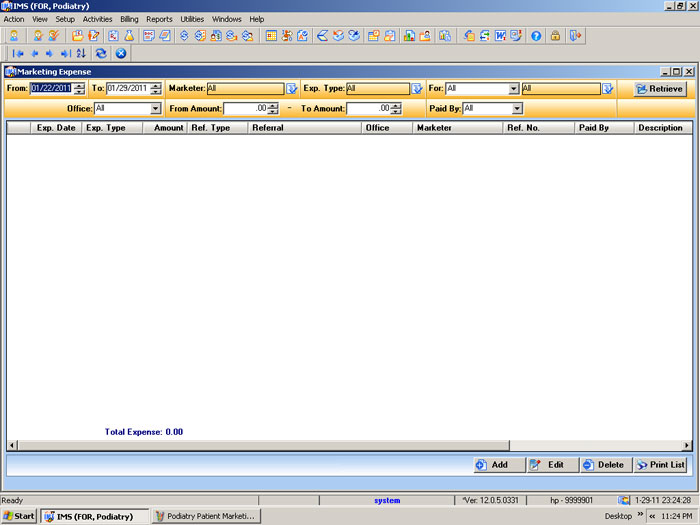
Task: Click the Amount column header
Action: point(164,128)
